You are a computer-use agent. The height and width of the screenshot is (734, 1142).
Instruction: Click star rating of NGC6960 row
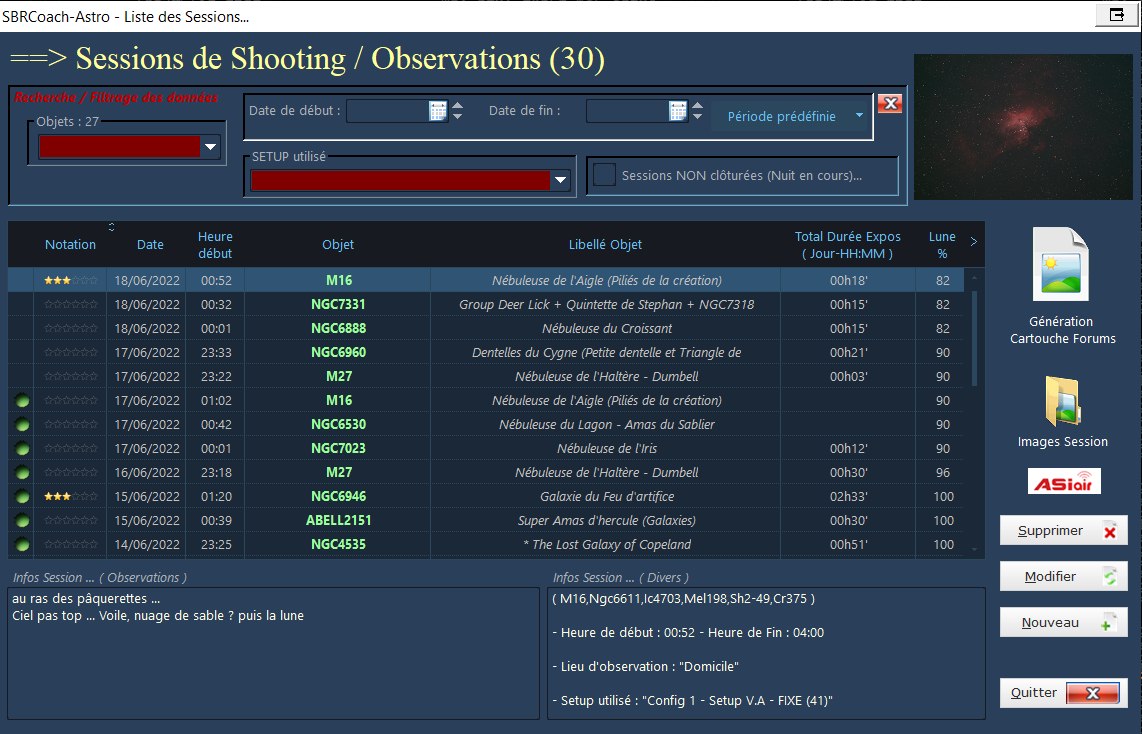coord(71,352)
